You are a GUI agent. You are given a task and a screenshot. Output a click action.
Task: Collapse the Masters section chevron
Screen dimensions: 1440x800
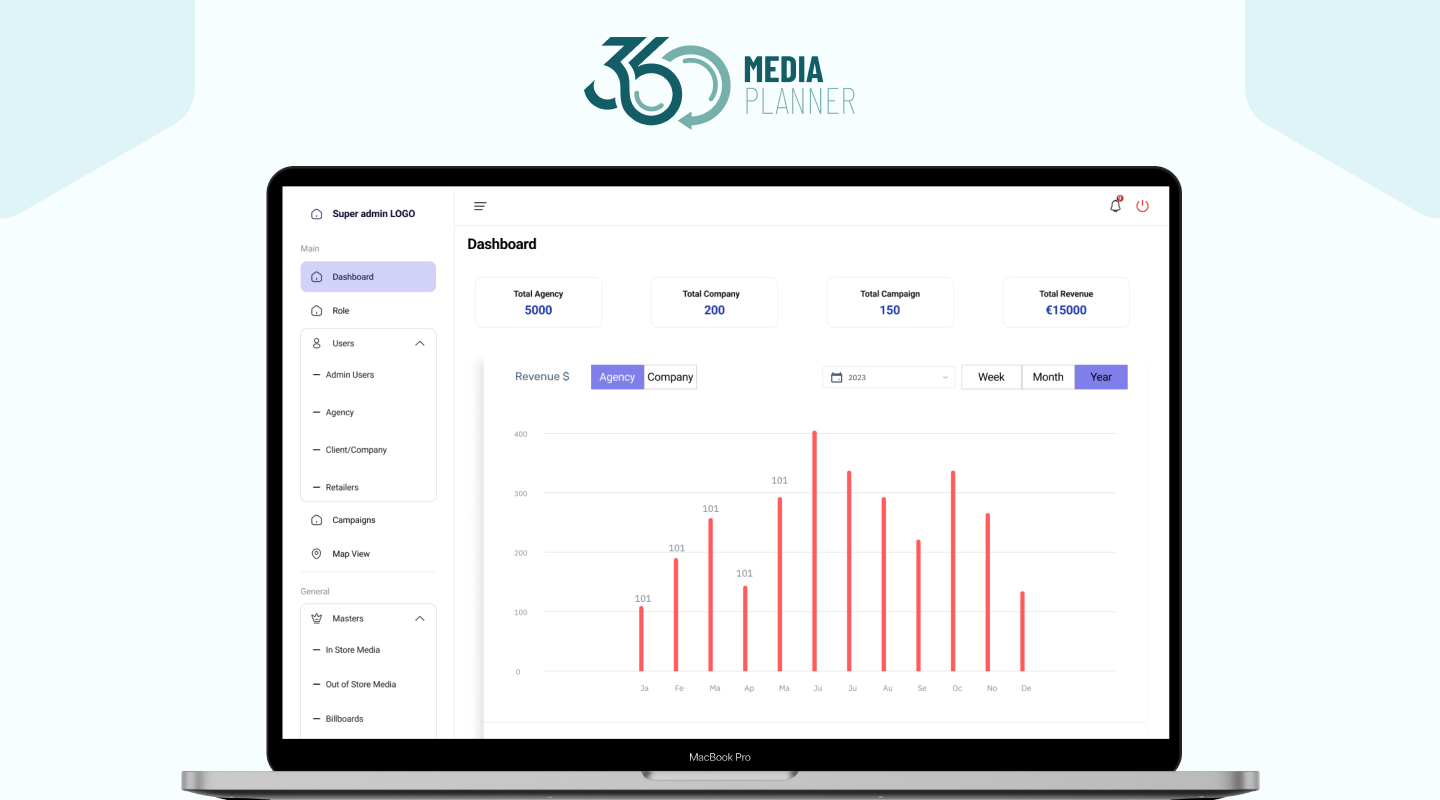[x=419, y=619]
